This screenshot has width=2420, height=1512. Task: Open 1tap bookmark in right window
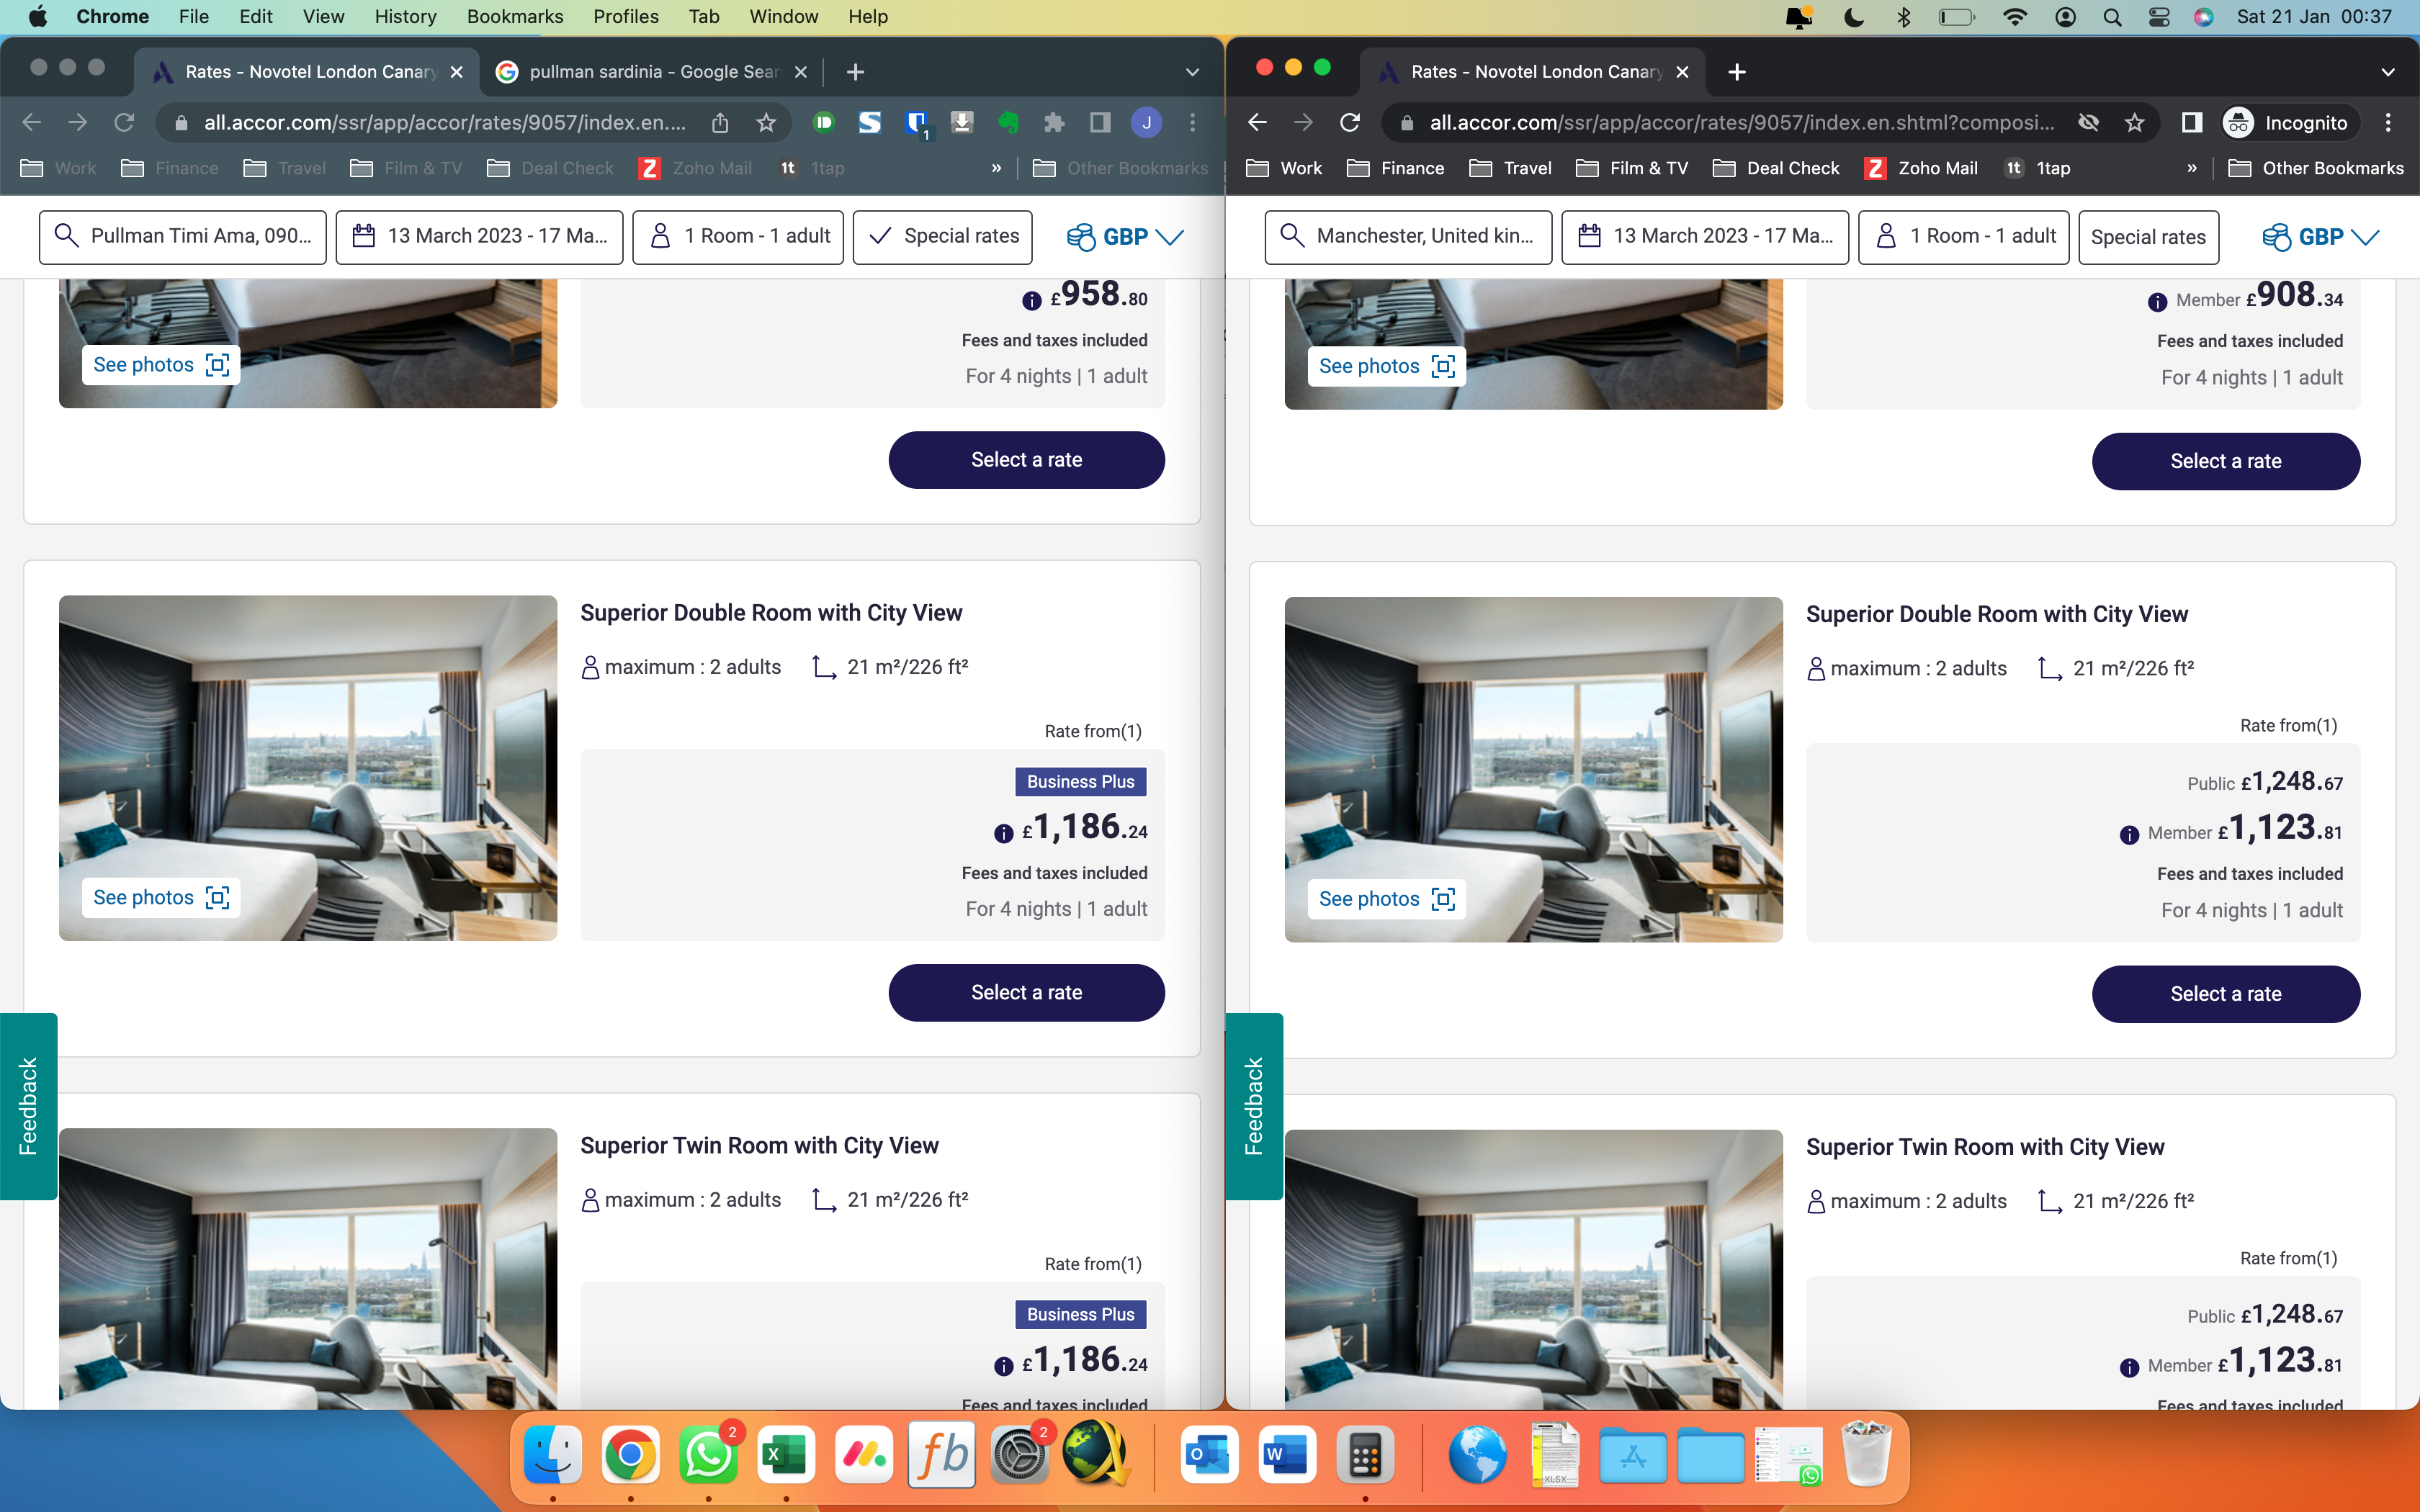click(2037, 168)
